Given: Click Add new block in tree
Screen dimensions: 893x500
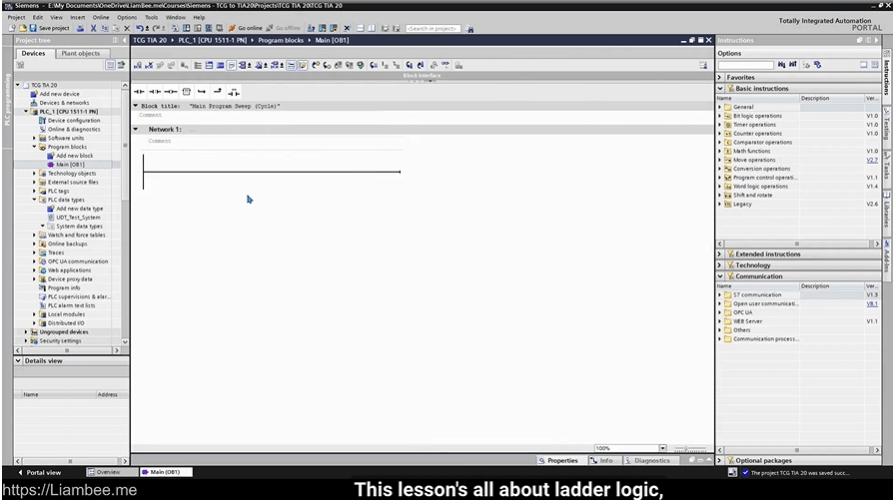Looking at the screenshot, I should (74, 155).
